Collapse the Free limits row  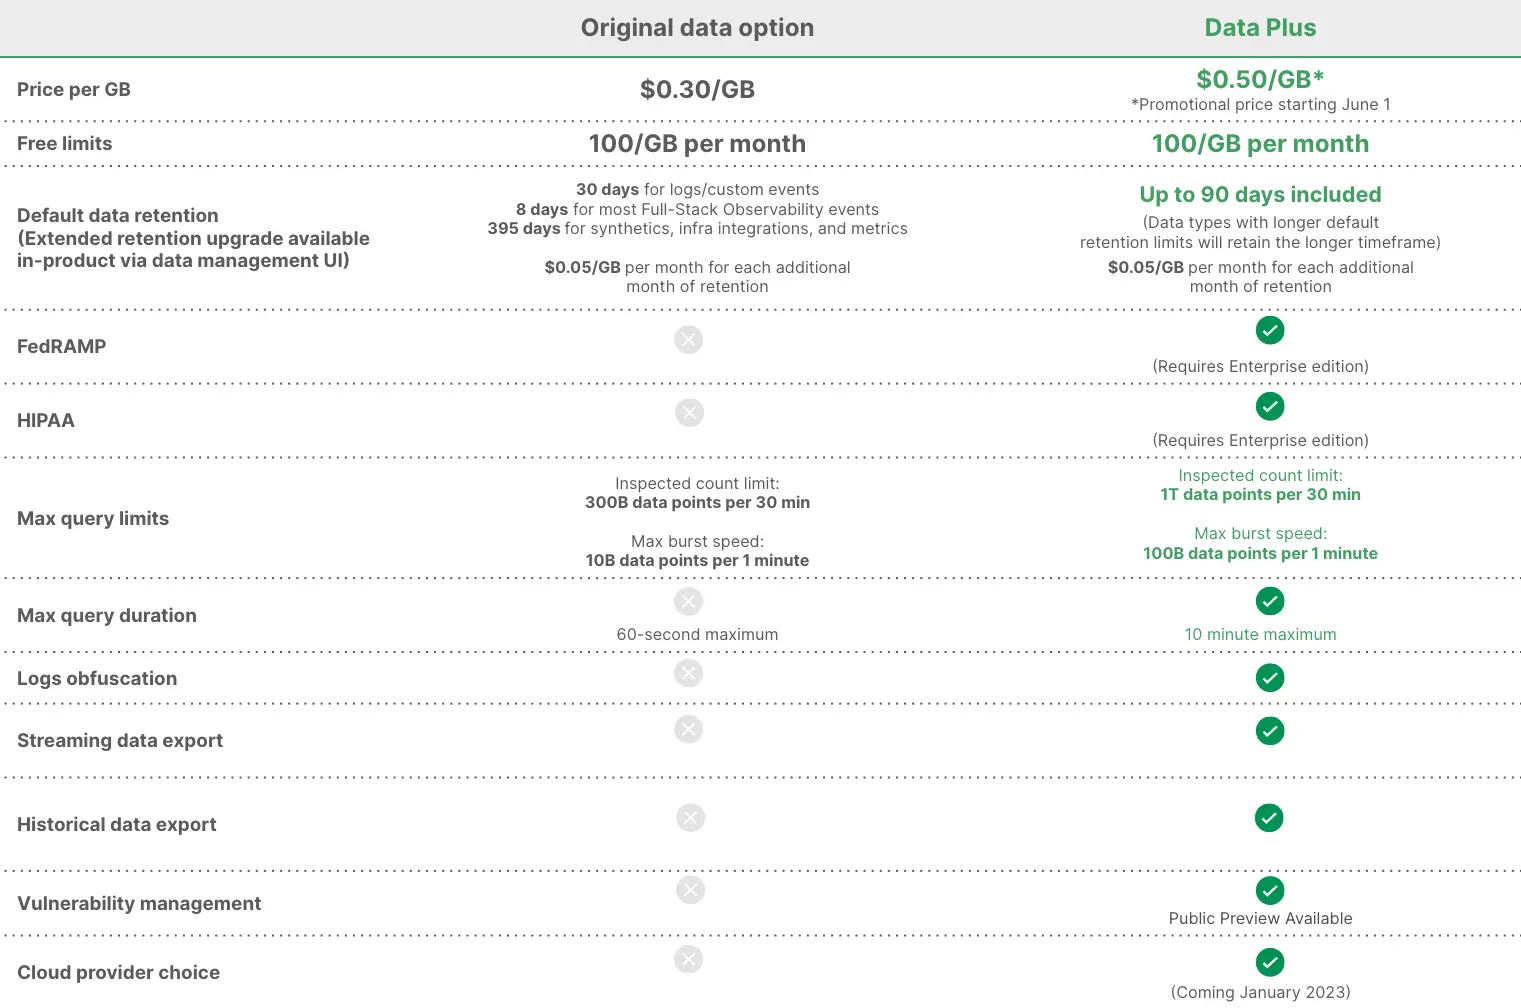point(64,143)
